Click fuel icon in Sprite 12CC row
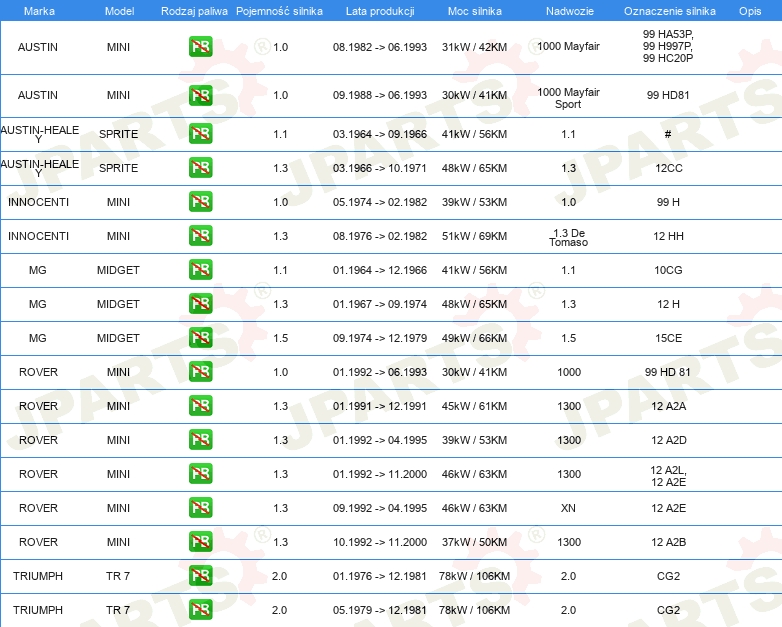This screenshot has height=627, width=782. coord(200,168)
